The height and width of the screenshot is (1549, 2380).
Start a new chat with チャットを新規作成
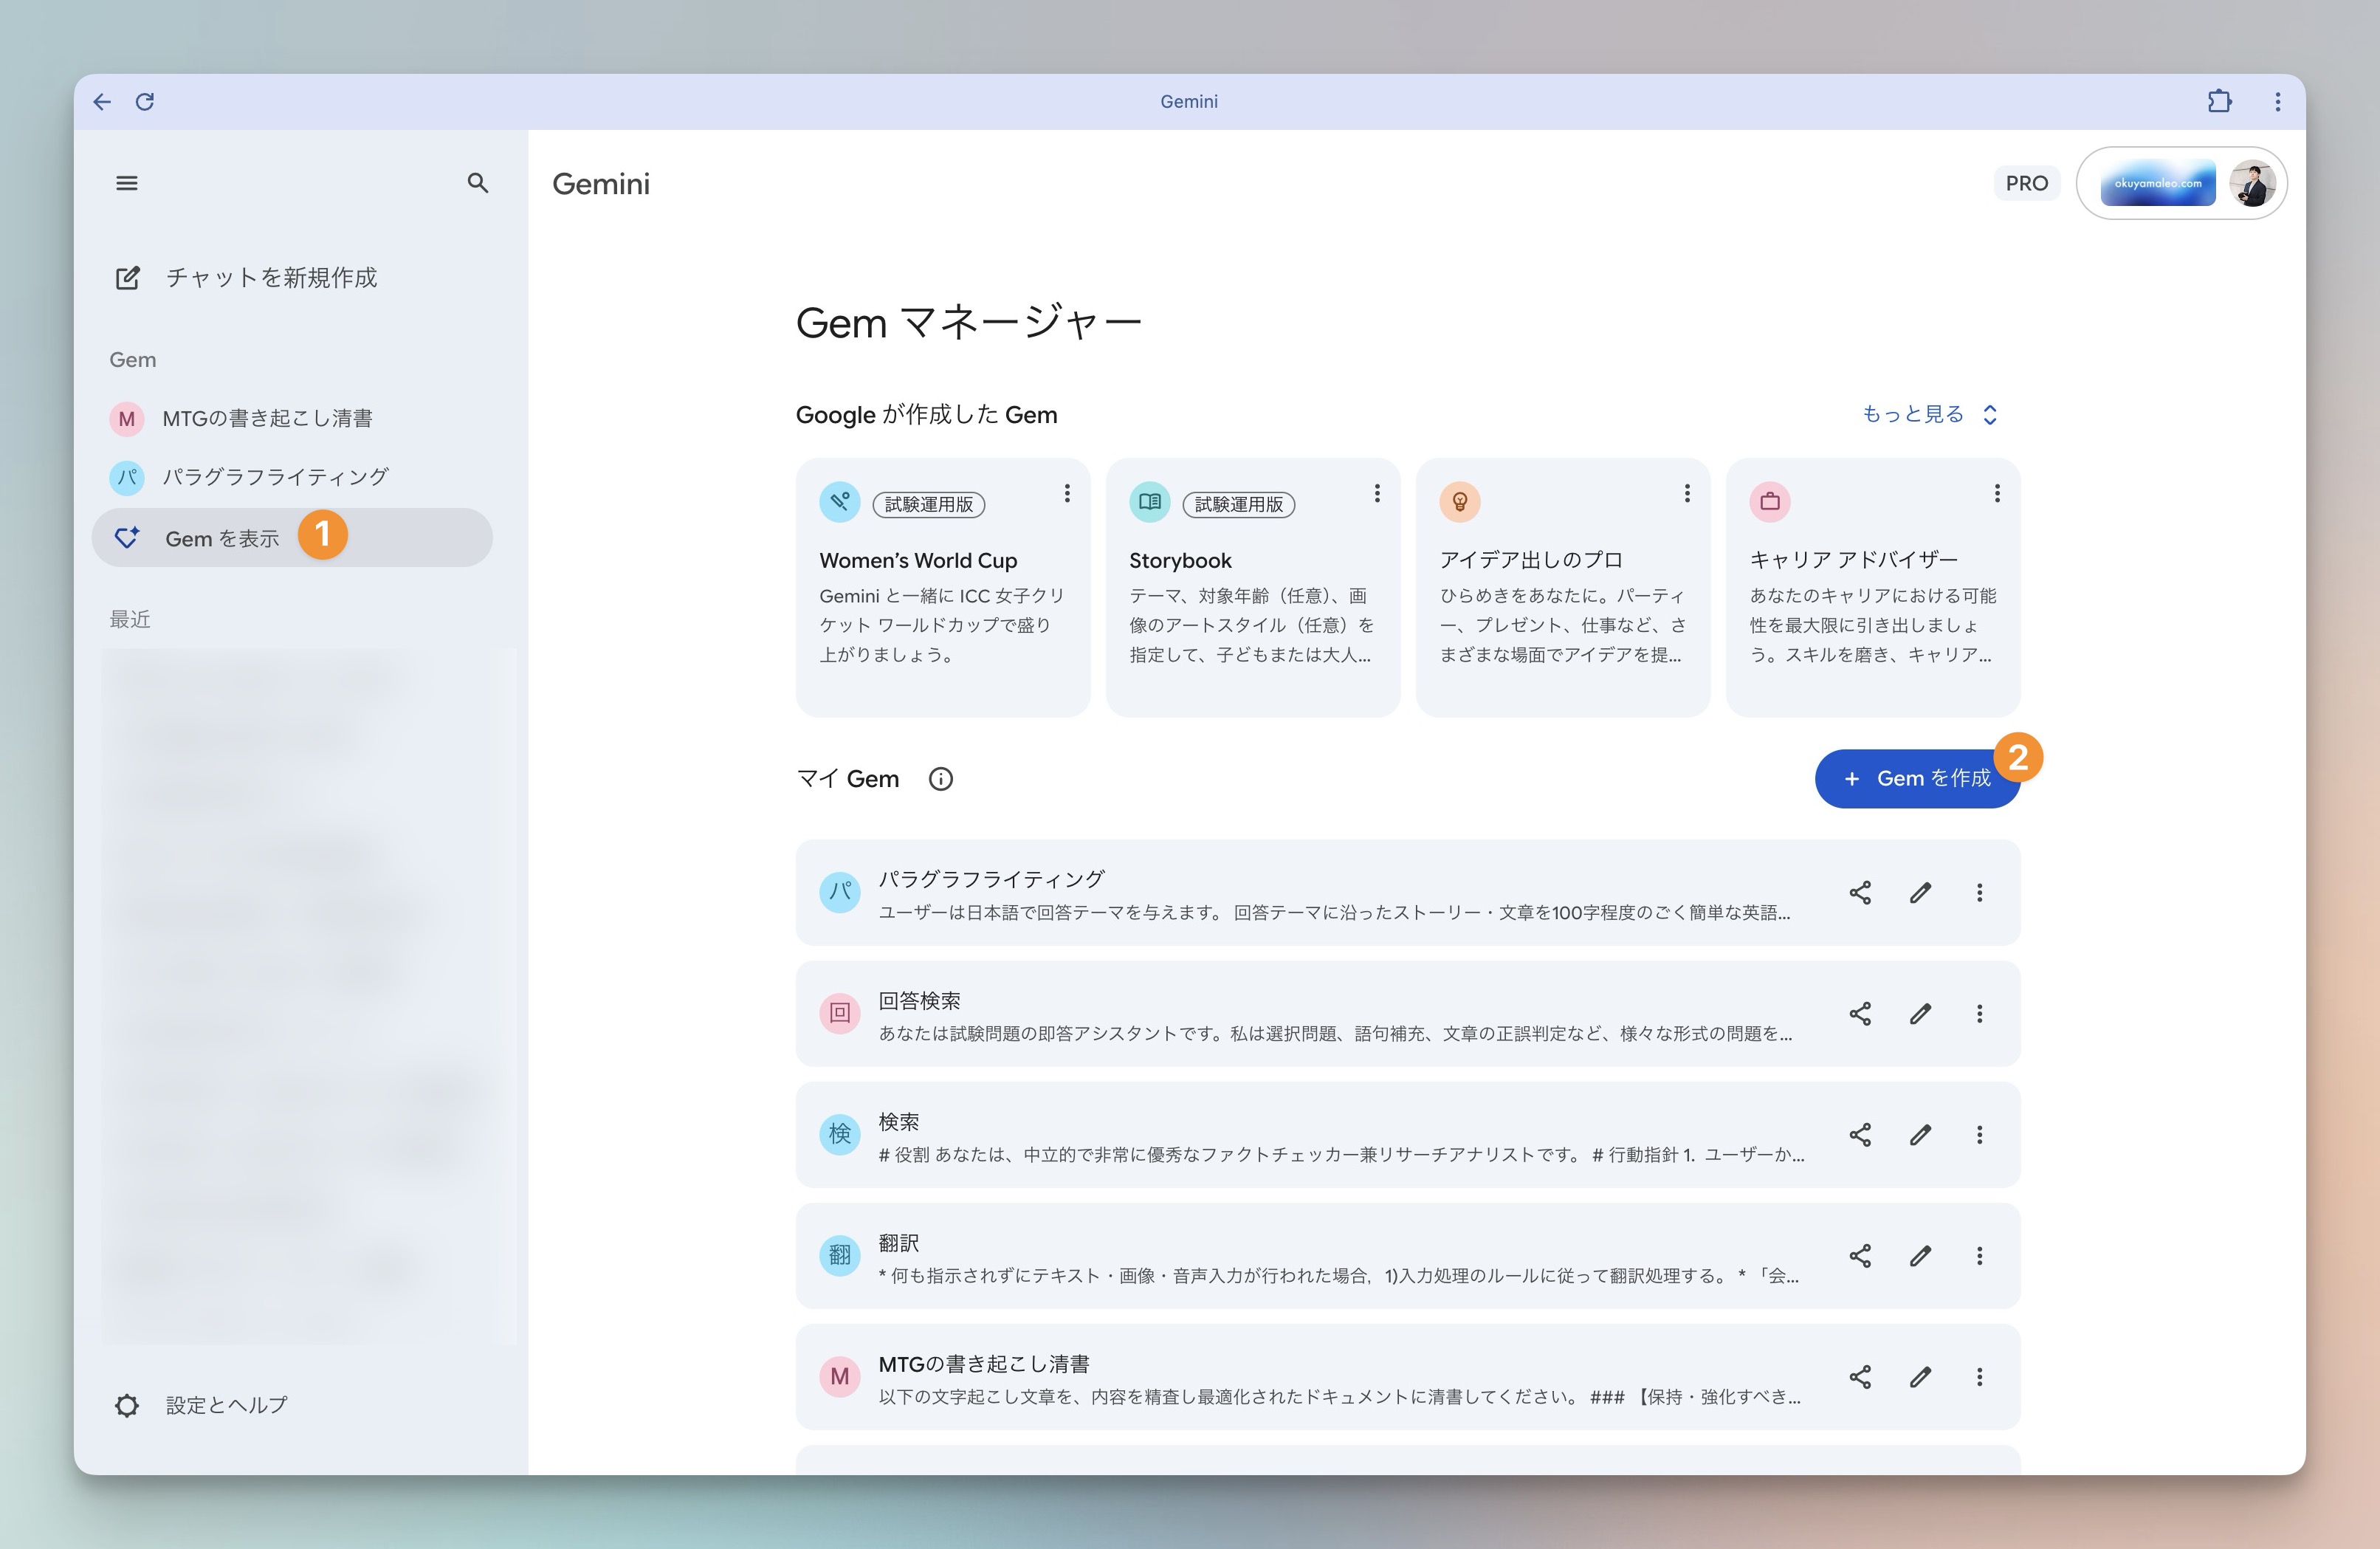pos(270,277)
